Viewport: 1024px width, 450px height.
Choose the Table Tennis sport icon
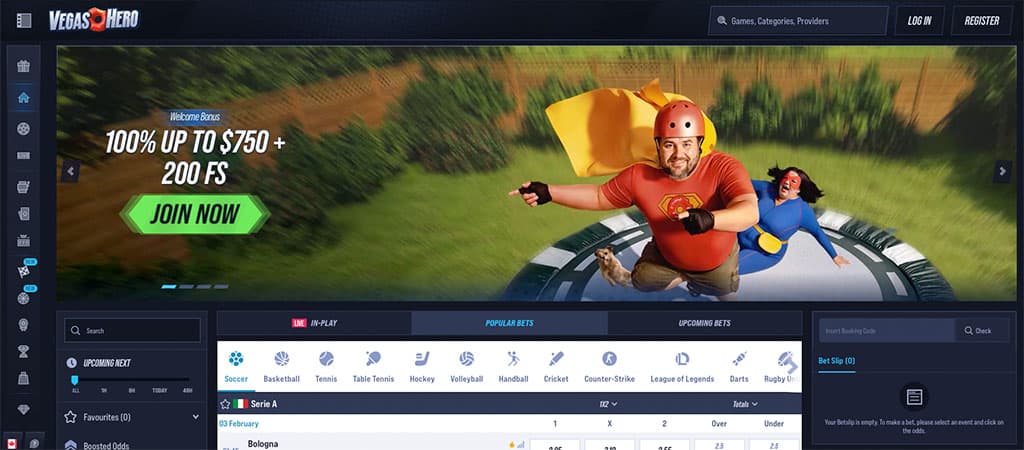pyautogui.click(x=373, y=366)
